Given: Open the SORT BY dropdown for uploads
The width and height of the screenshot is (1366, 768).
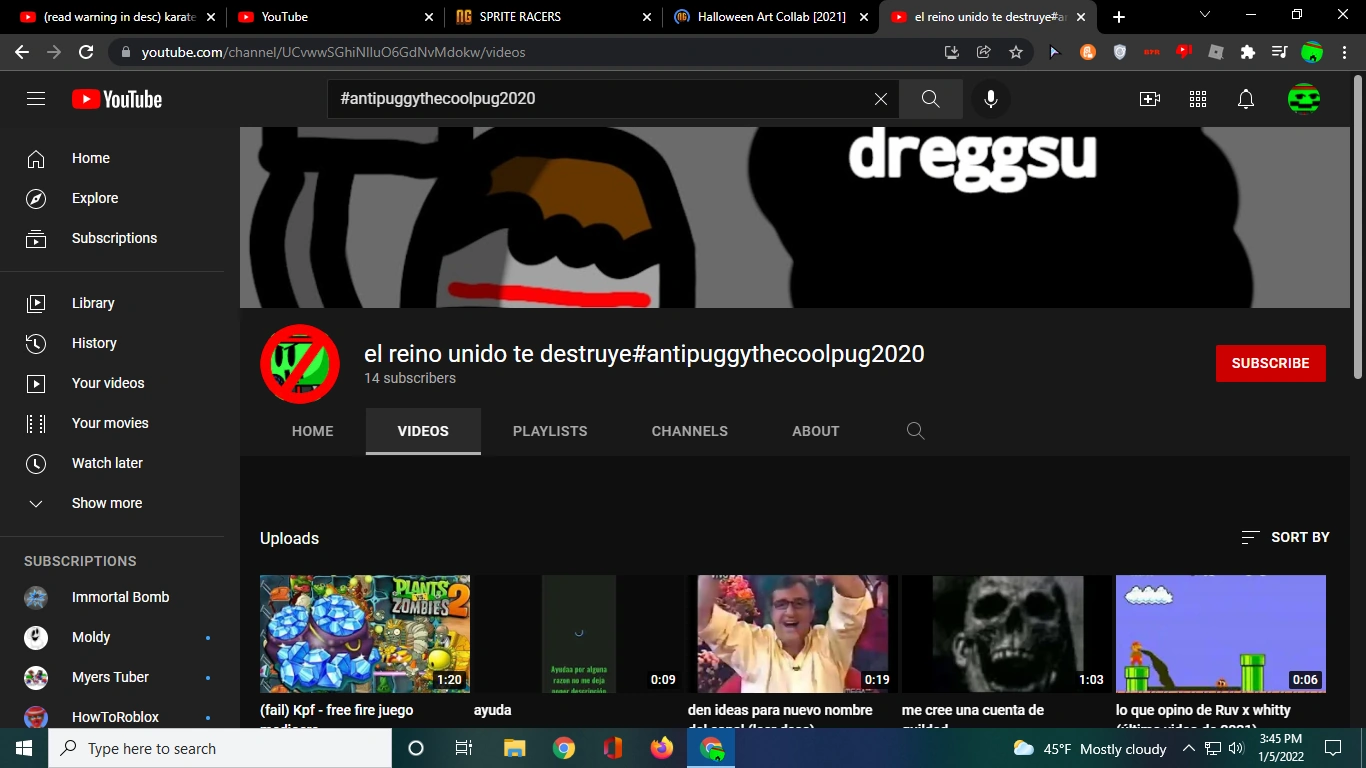Looking at the screenshot, I should [x=1285, y=537].
